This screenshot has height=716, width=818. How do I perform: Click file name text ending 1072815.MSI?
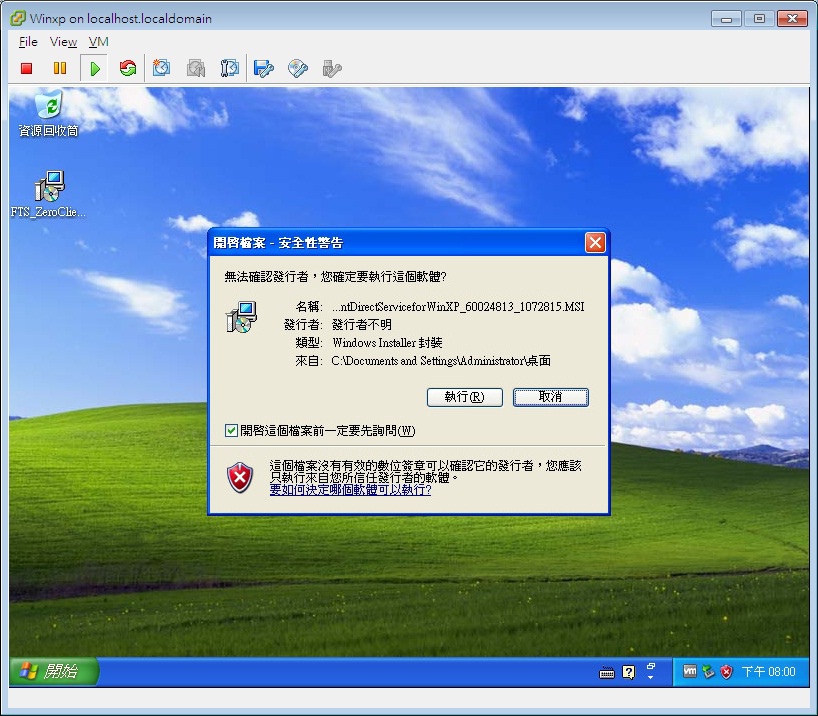458,307
